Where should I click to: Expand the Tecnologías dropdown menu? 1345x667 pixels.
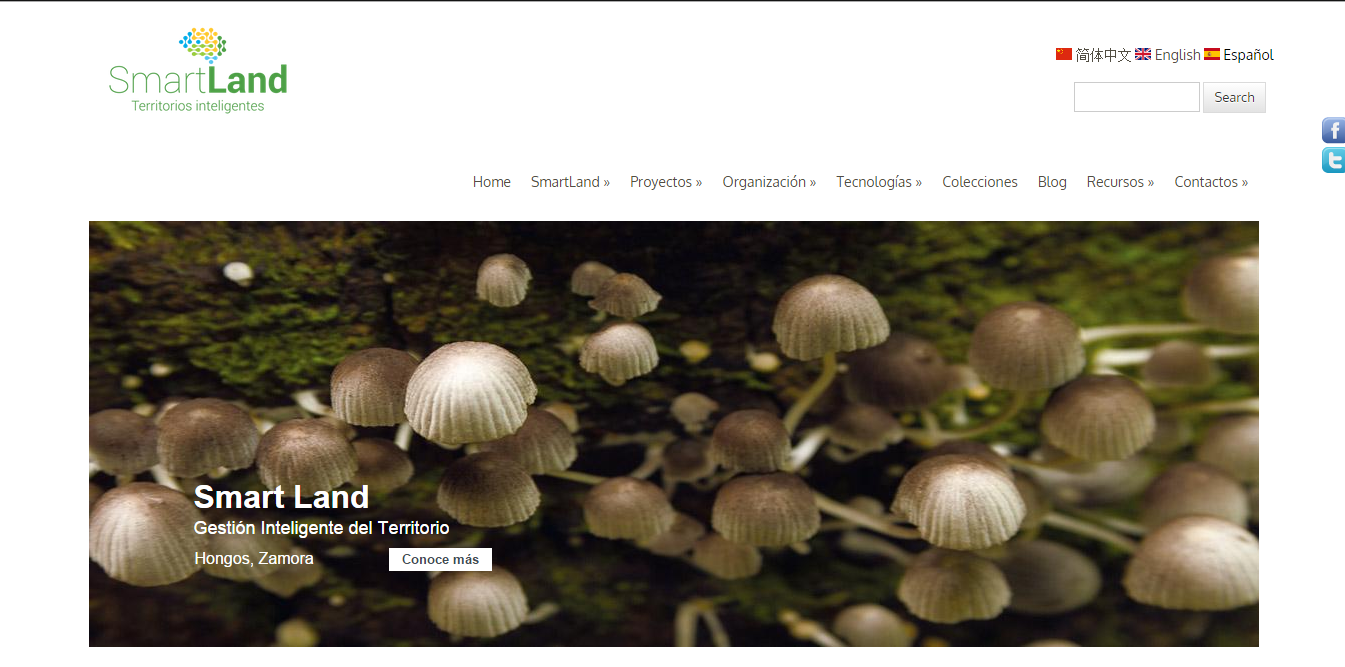pyautogui.click(x=879, y=181)
